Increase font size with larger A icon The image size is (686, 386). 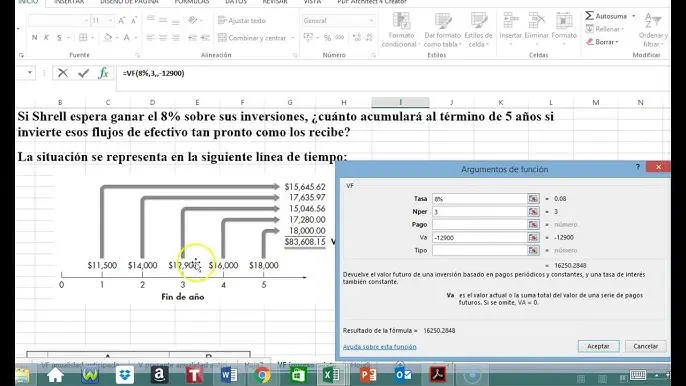(x=122, y=20)
